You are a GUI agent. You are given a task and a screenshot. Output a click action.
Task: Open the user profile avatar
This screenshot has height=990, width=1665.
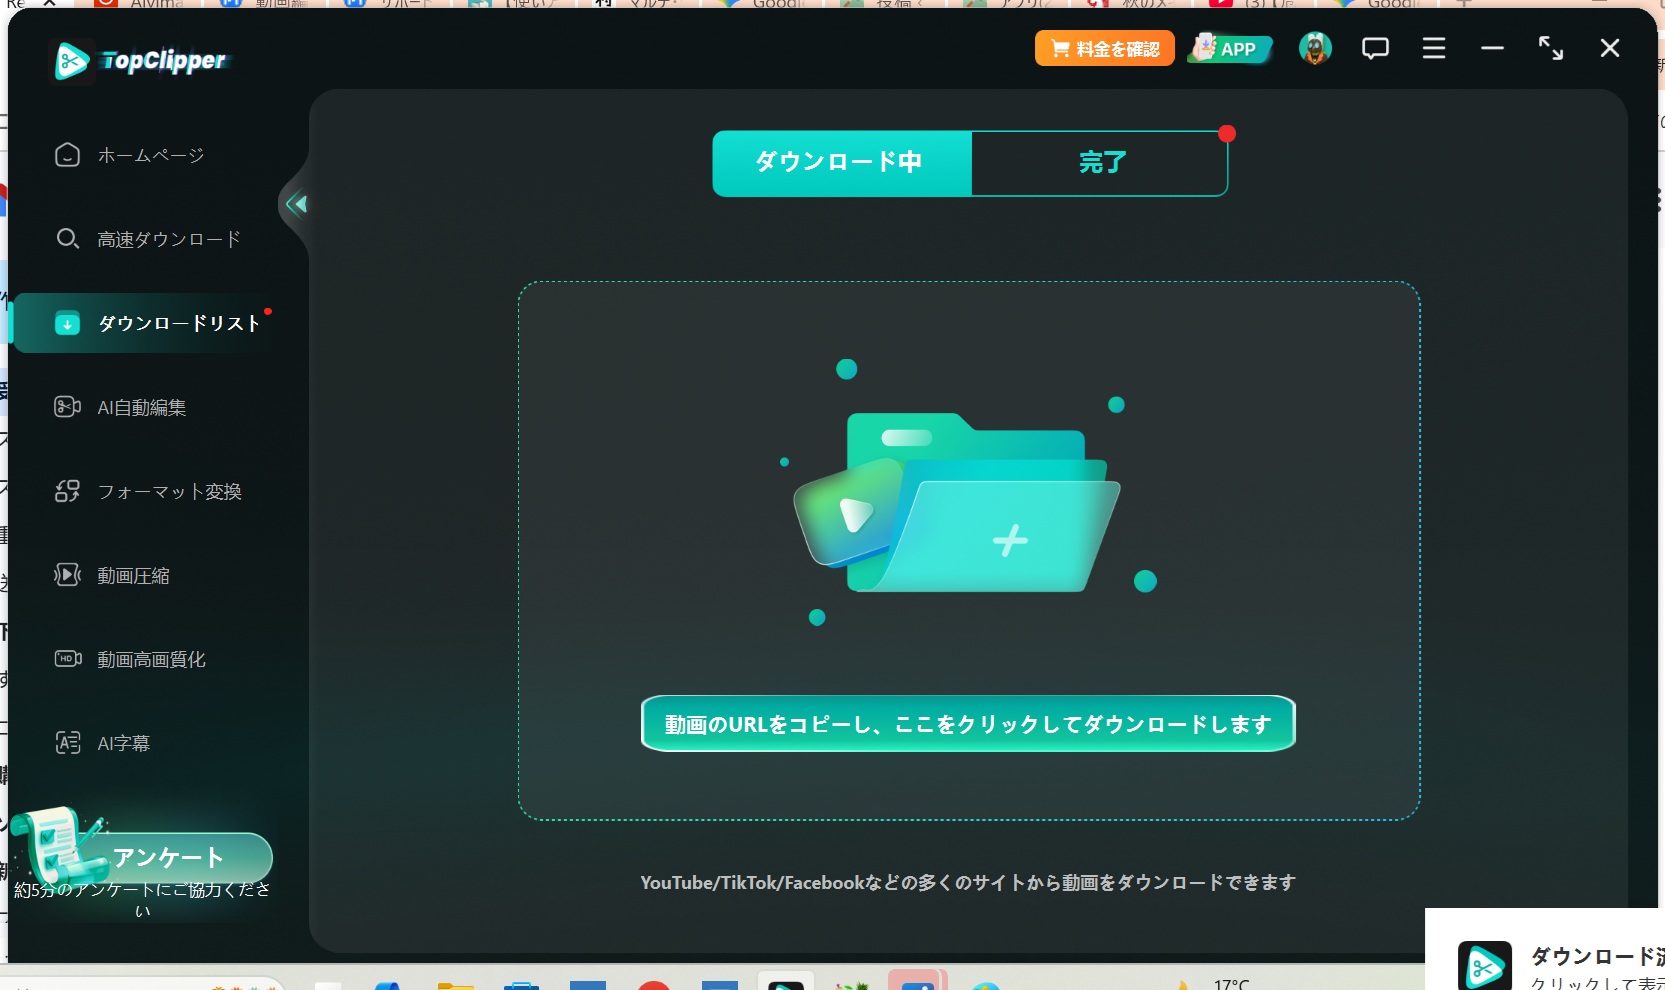click(1314, 48)
